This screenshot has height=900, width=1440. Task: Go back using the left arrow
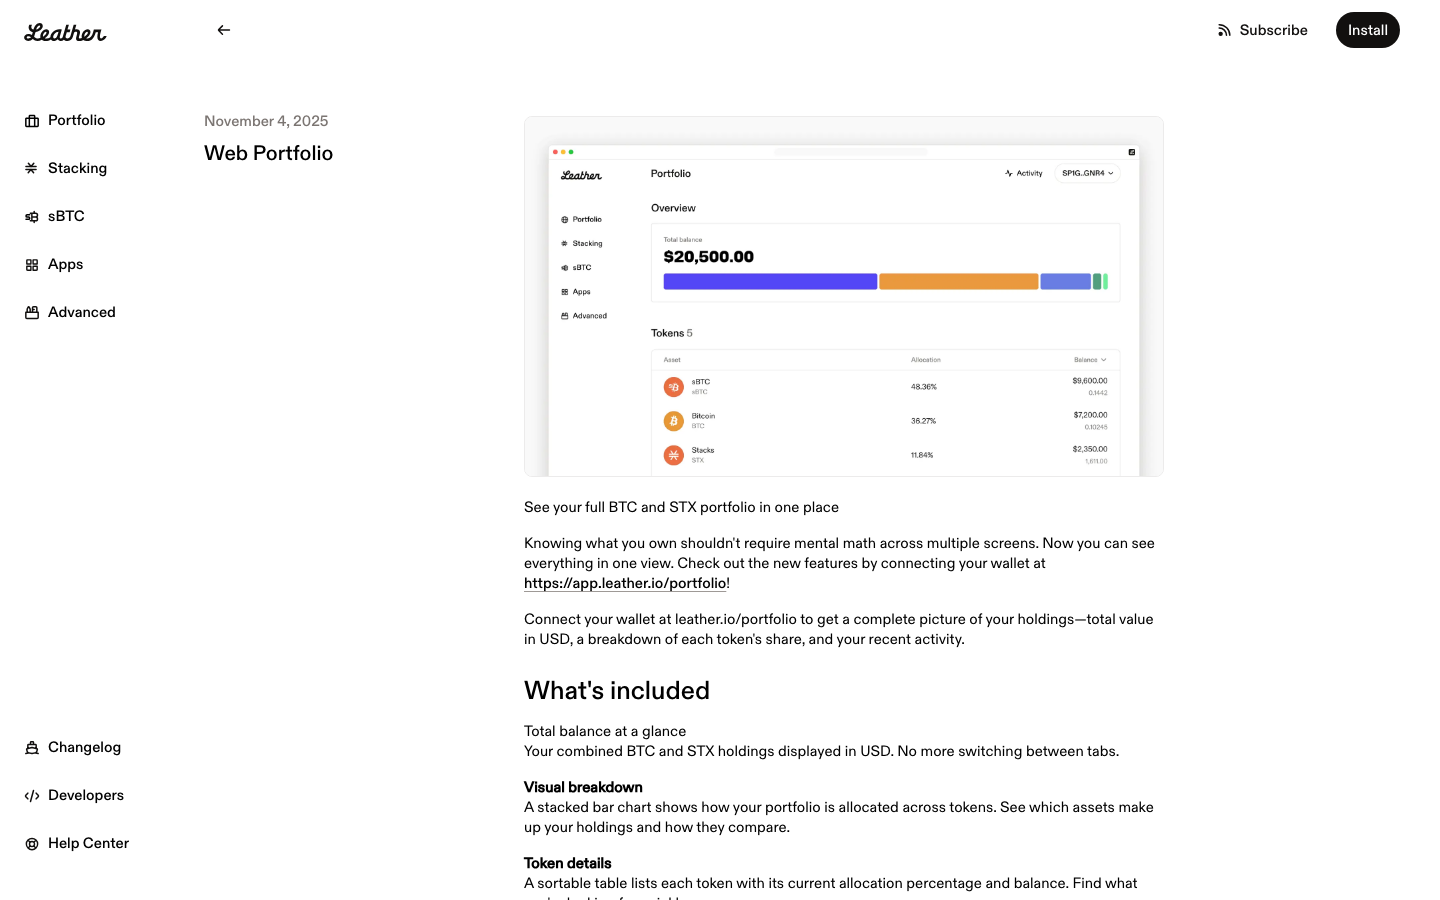click(x=224, y=30)
